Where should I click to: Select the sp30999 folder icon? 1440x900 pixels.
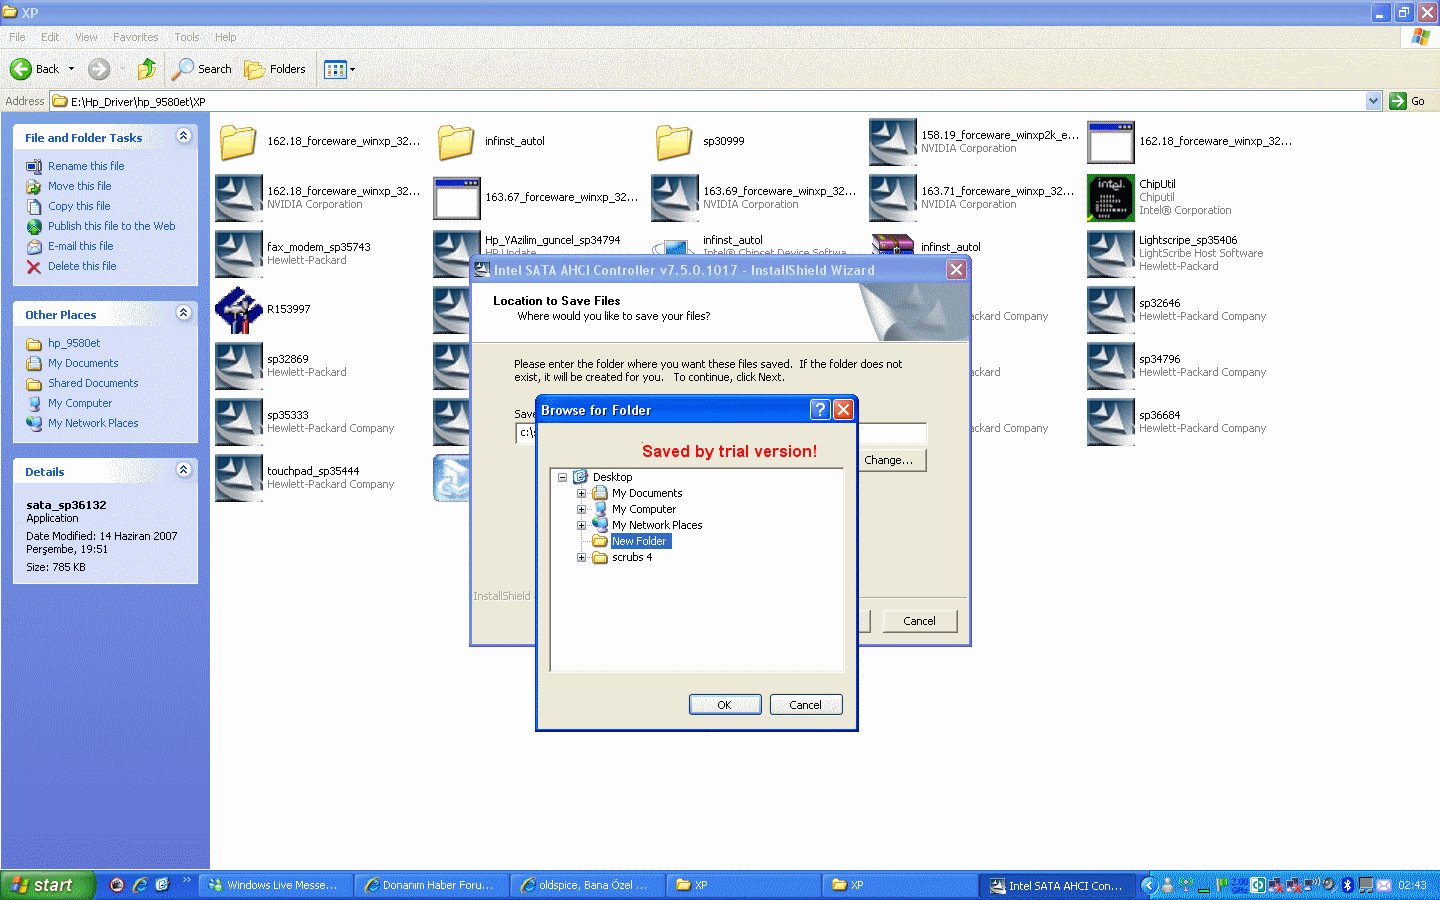point(674,142)
